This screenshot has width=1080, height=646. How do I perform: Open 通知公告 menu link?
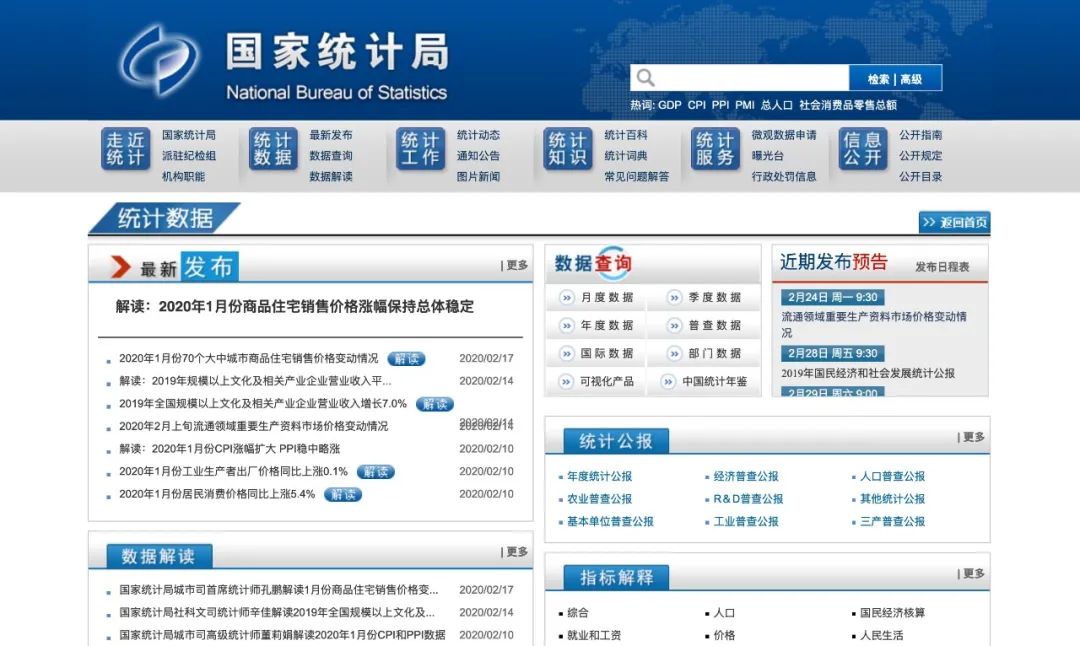tap(478, 156)
